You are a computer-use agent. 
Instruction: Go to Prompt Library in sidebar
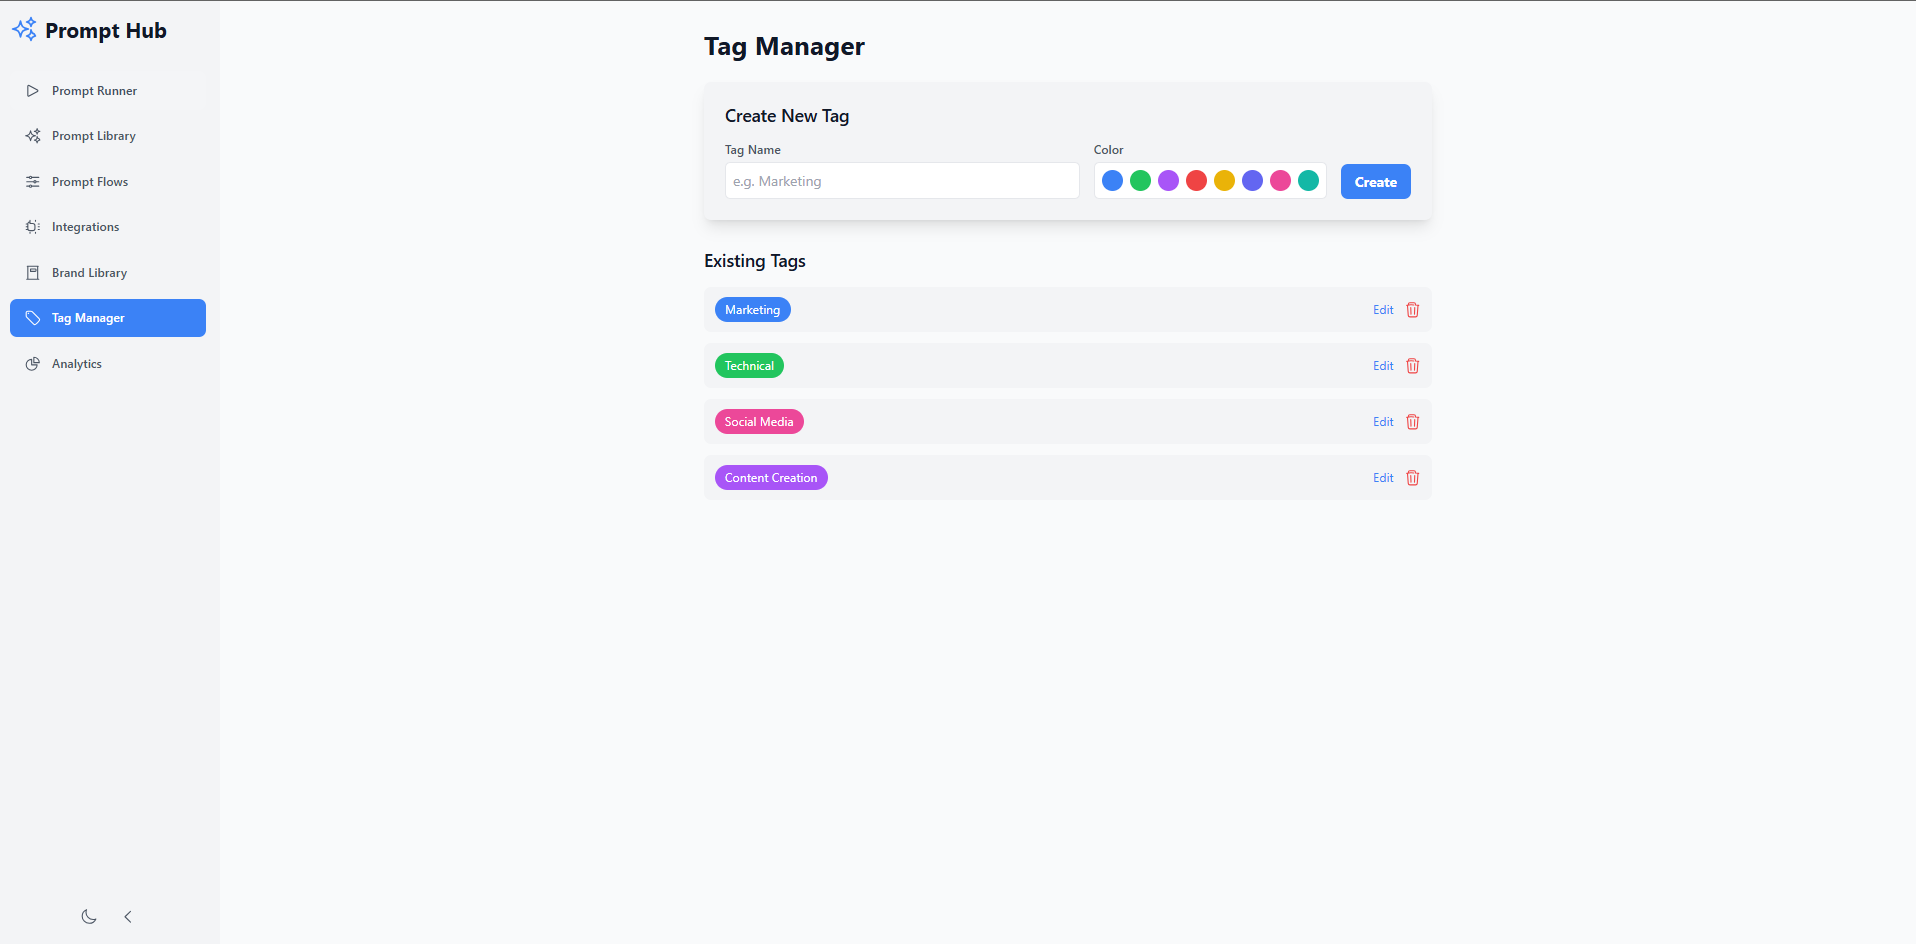tap(93, 136)
